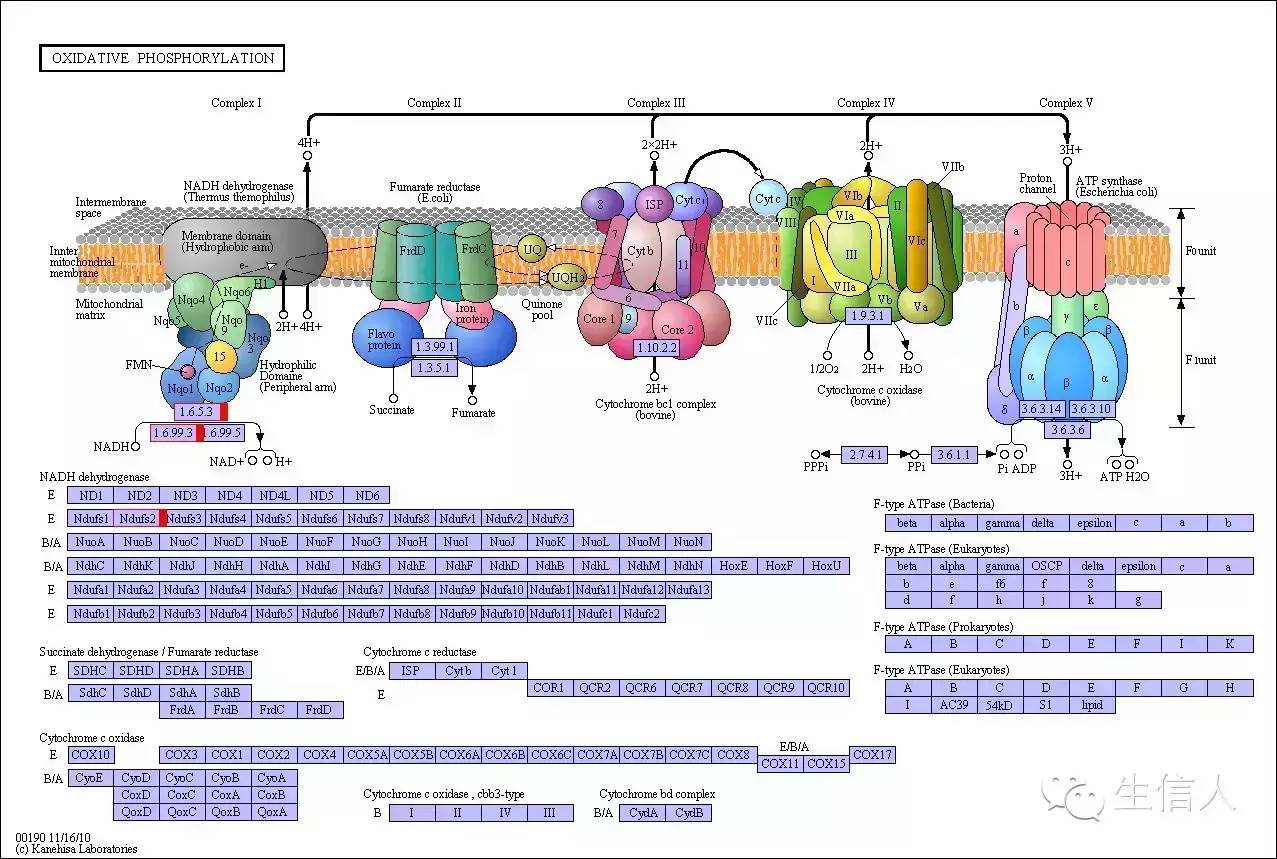Open the EC 1.9.3.1 enzyme box

(868, 316)
